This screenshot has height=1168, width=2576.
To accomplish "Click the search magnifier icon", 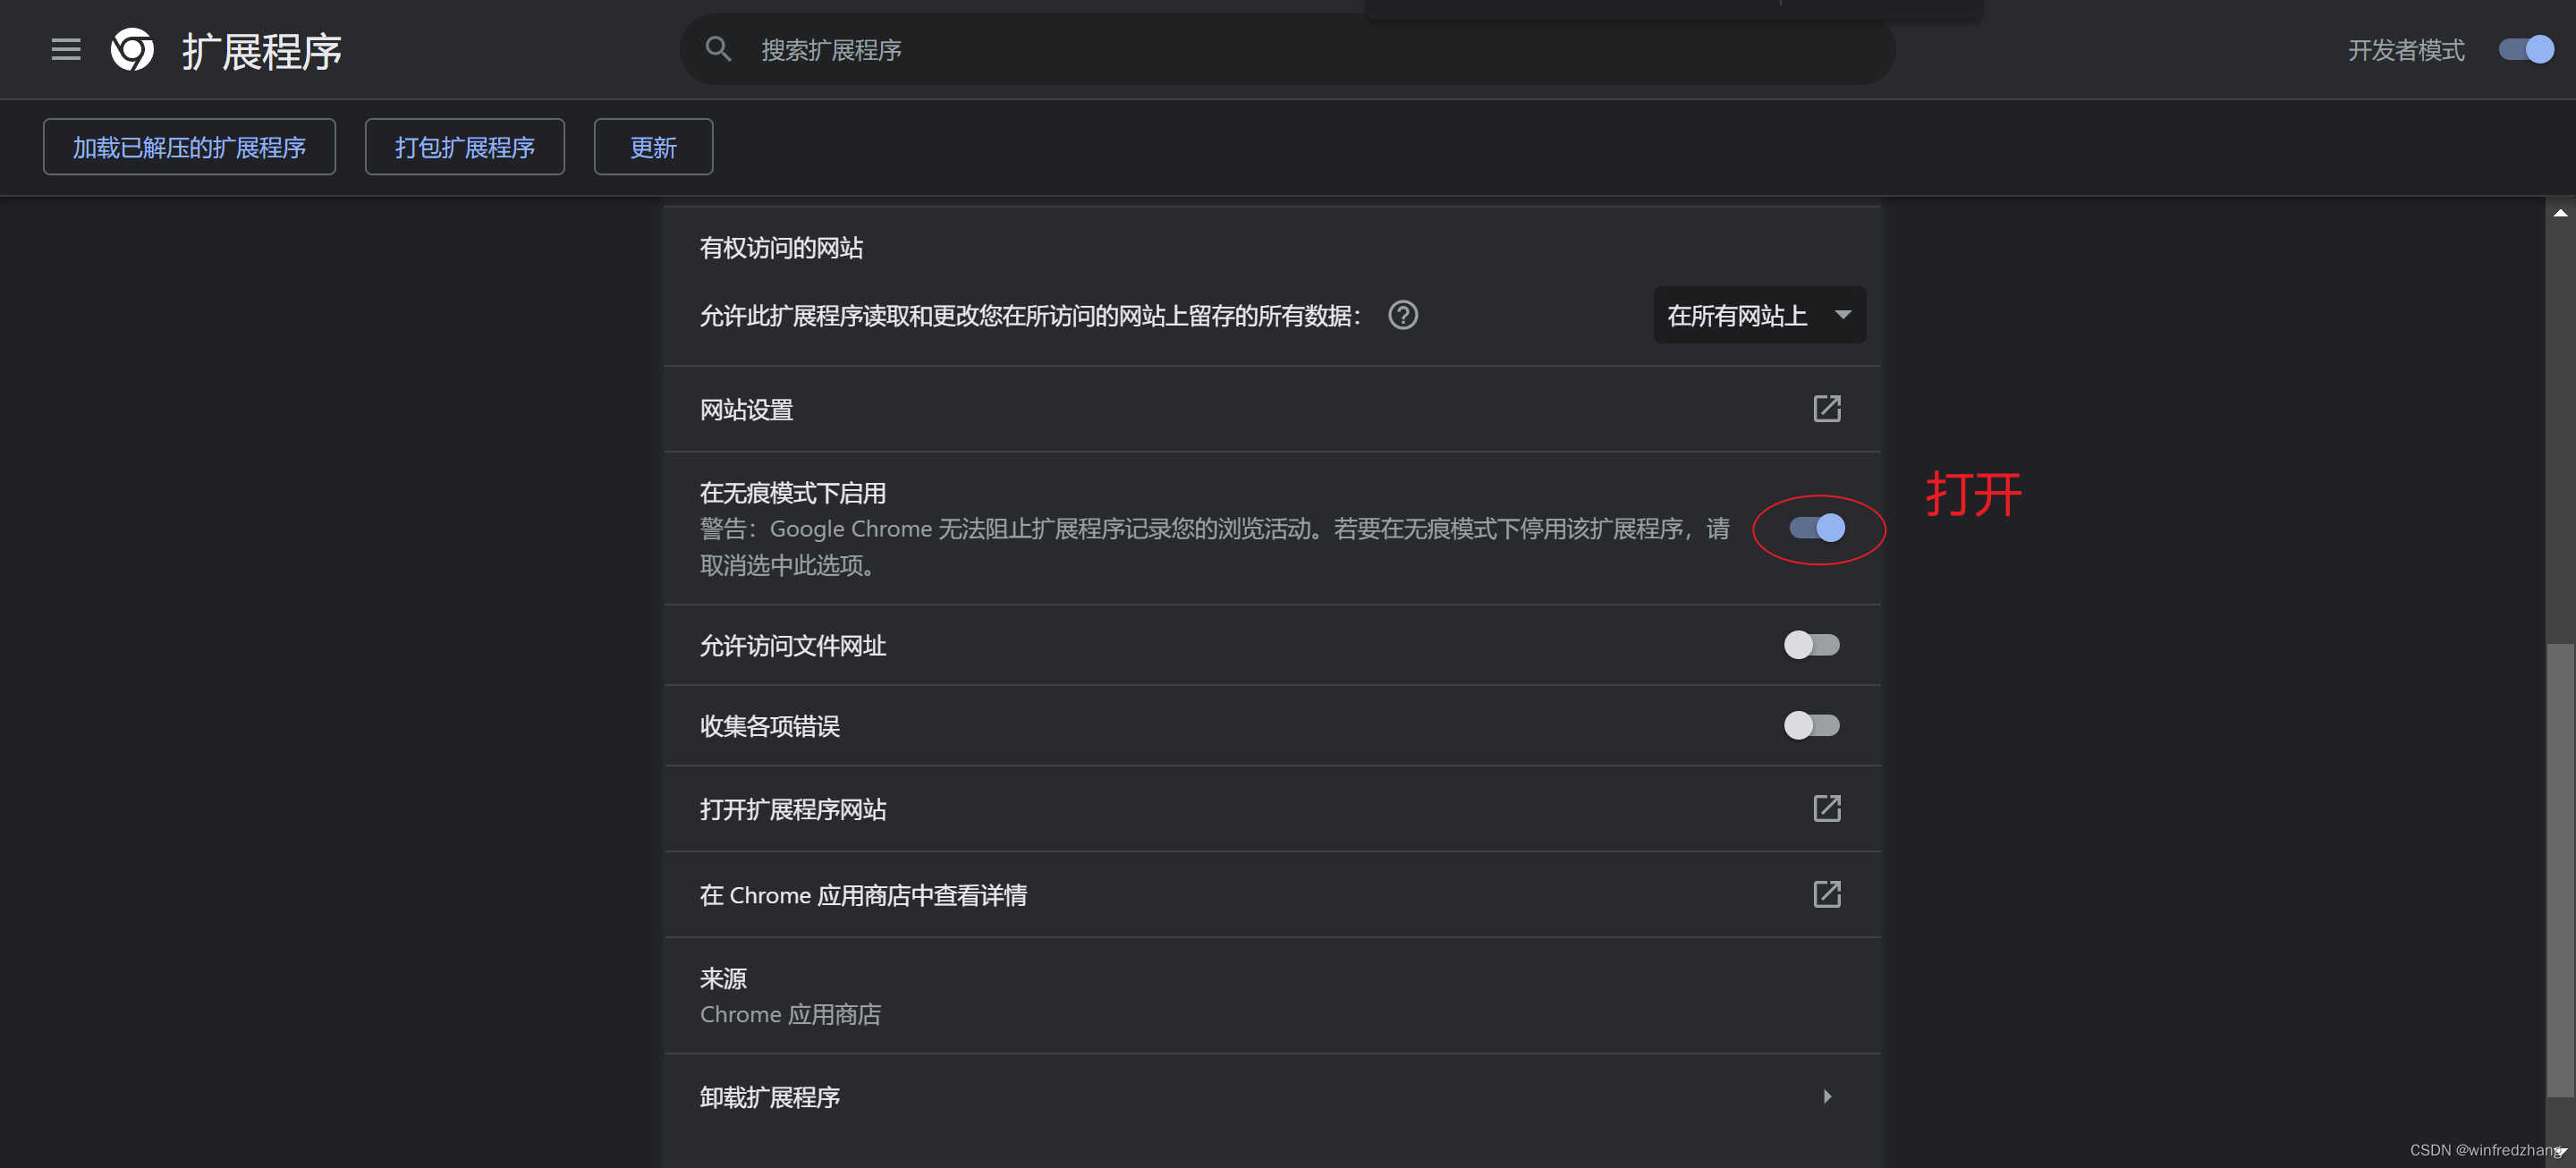I will coord(718,49).
